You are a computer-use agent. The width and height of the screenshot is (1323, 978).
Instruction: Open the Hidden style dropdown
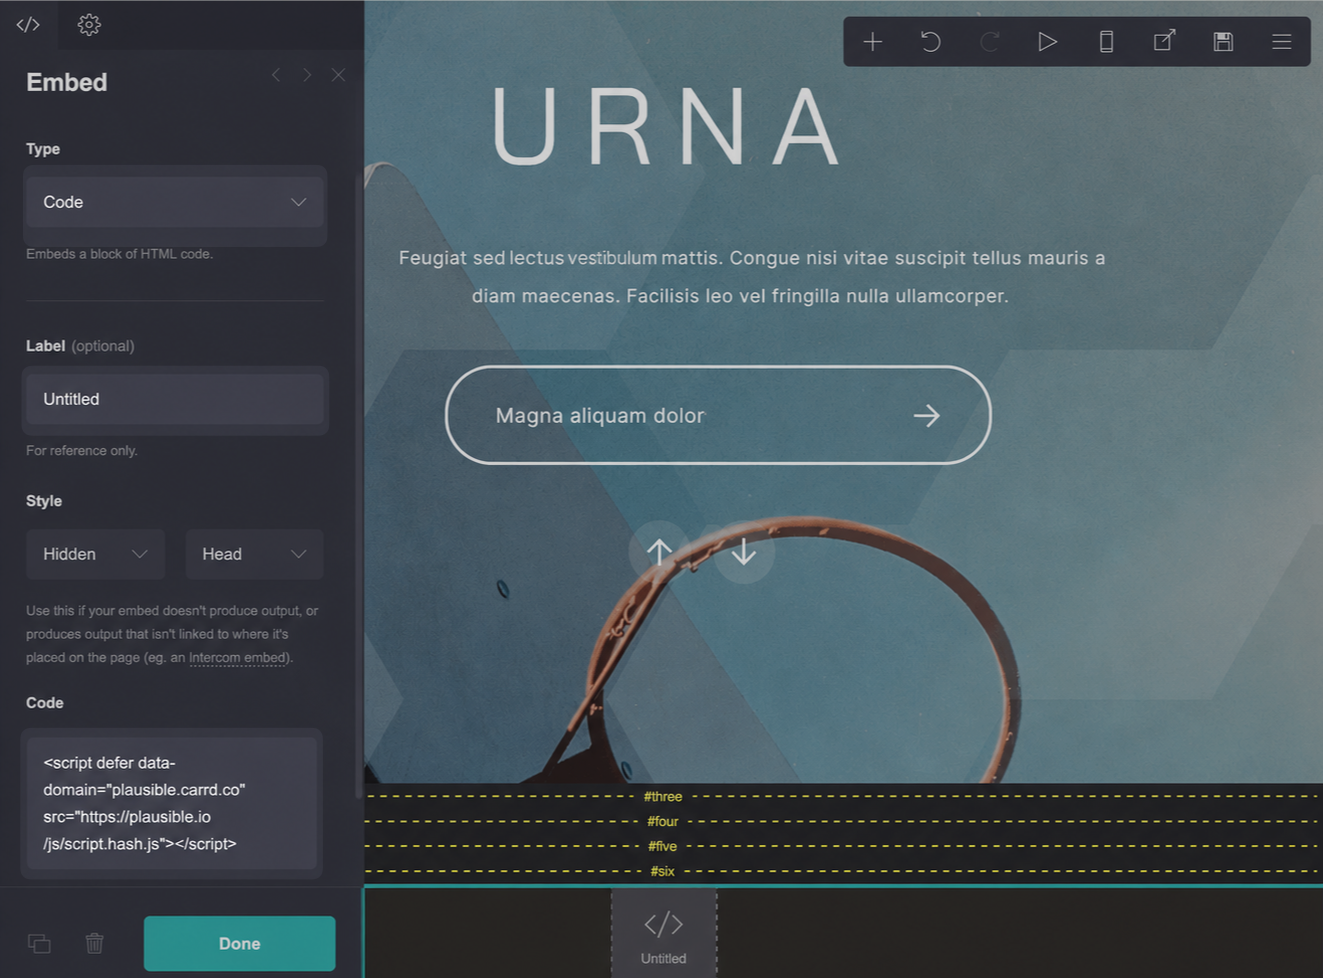coord(96,554)
